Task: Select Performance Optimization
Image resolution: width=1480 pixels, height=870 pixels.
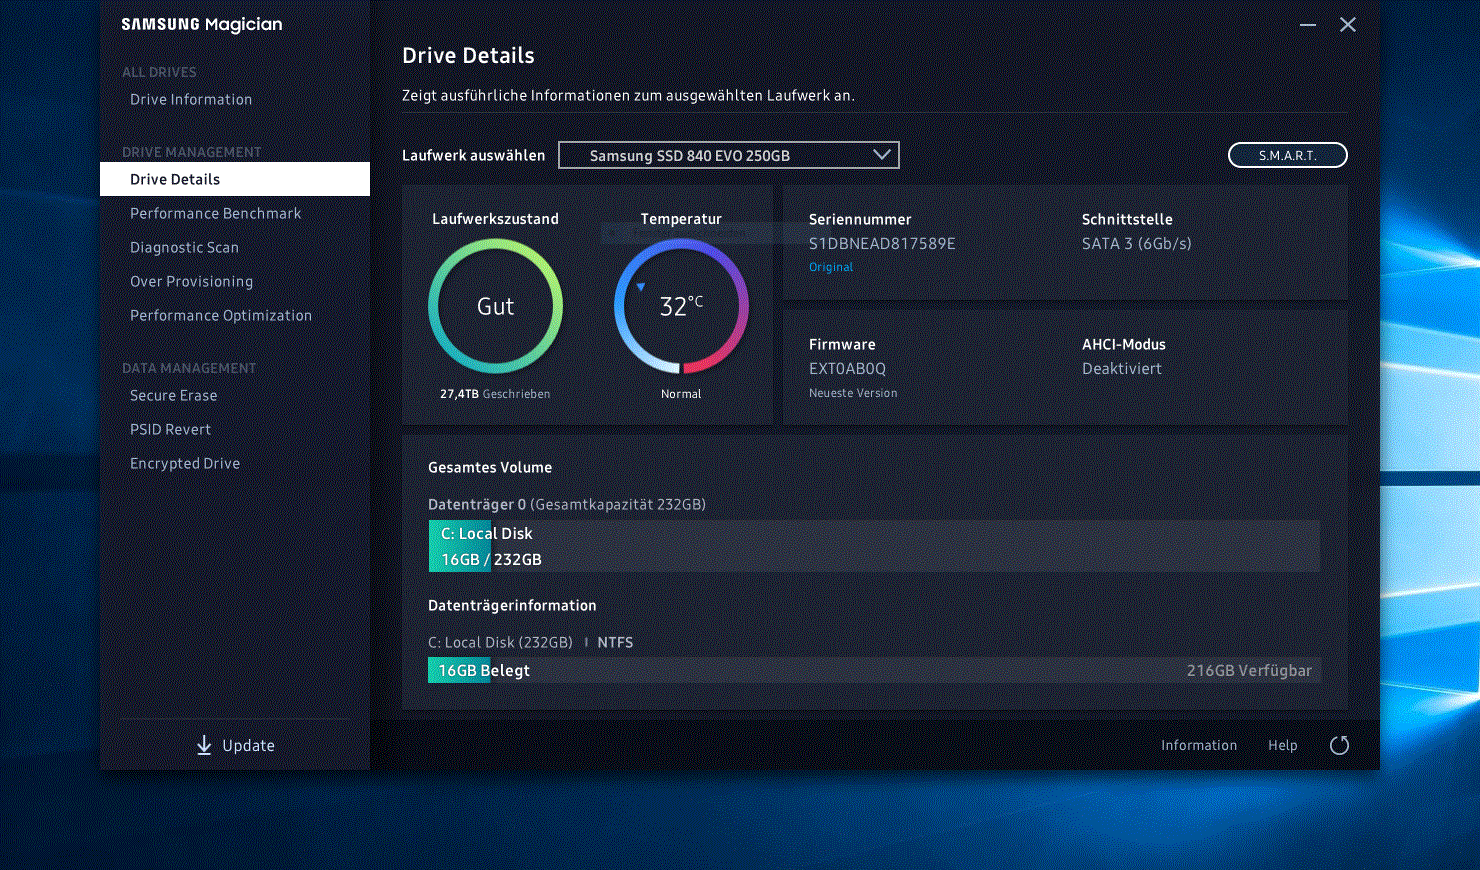Action: click(221, 315)
